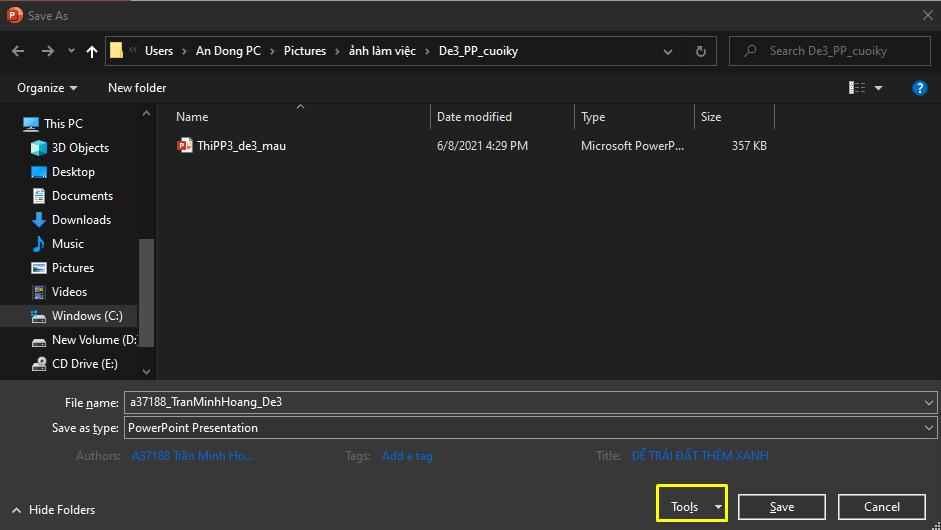941x530 pixels.
Task: Create a New folder
Action: [x=137, y=88]
